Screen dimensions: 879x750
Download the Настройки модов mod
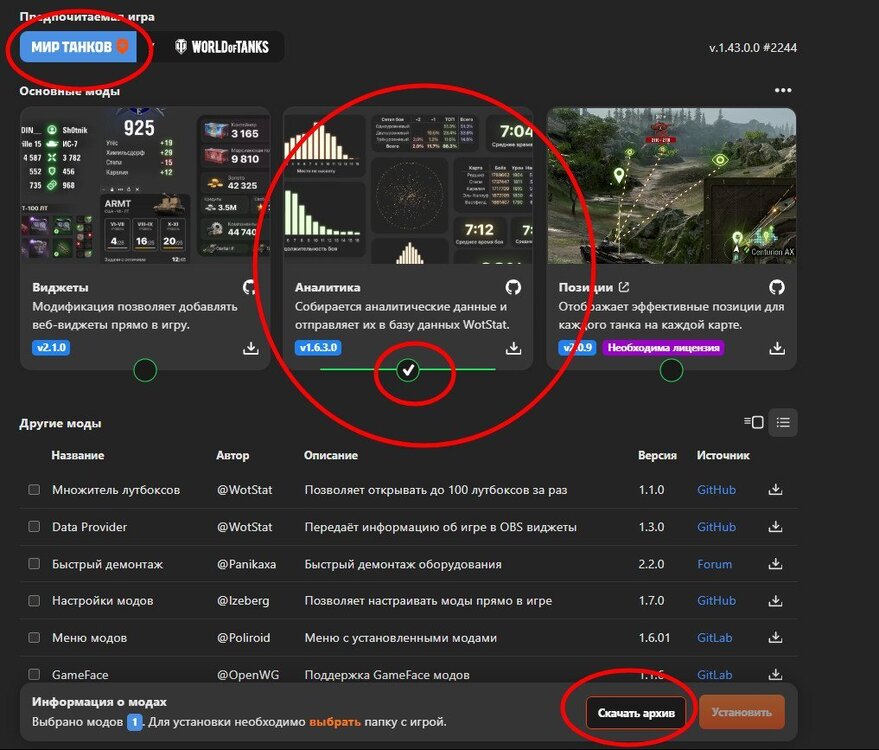click(x=775, y=600)
